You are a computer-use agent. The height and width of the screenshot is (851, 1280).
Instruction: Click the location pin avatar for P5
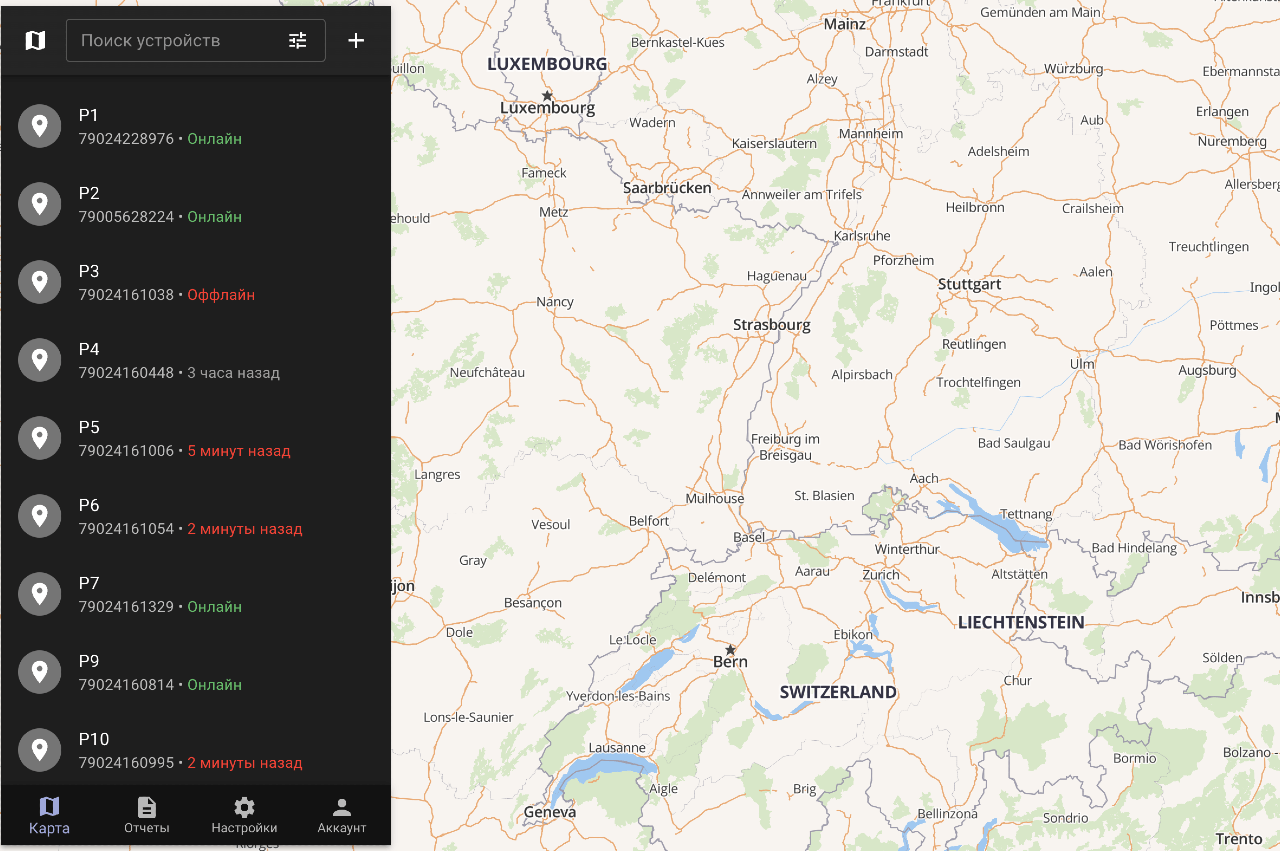click(x=40, y=438)
